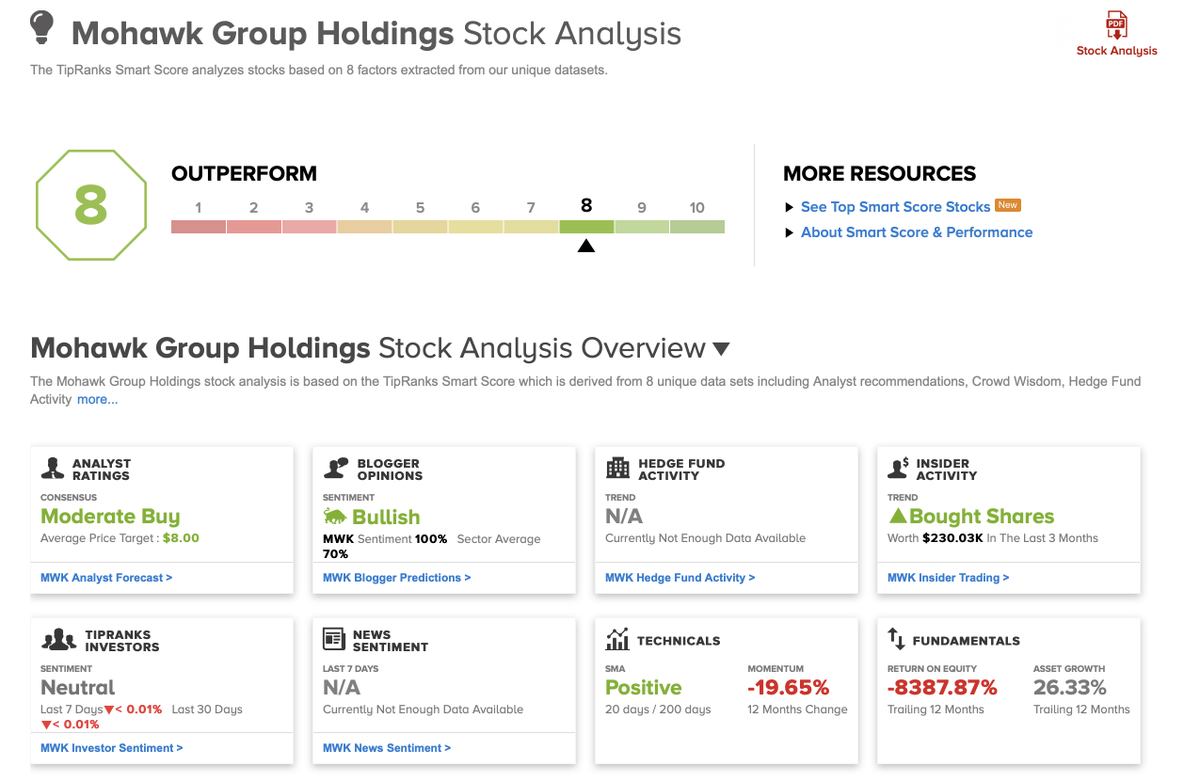Click score segment 3 on the scale
The height and width of the screenshot is (782, 1200).
(310, 227)
